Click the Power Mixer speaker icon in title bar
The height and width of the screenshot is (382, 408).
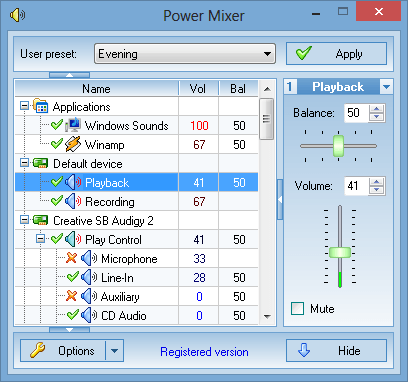pyautogui.click(x=17, y=15)
